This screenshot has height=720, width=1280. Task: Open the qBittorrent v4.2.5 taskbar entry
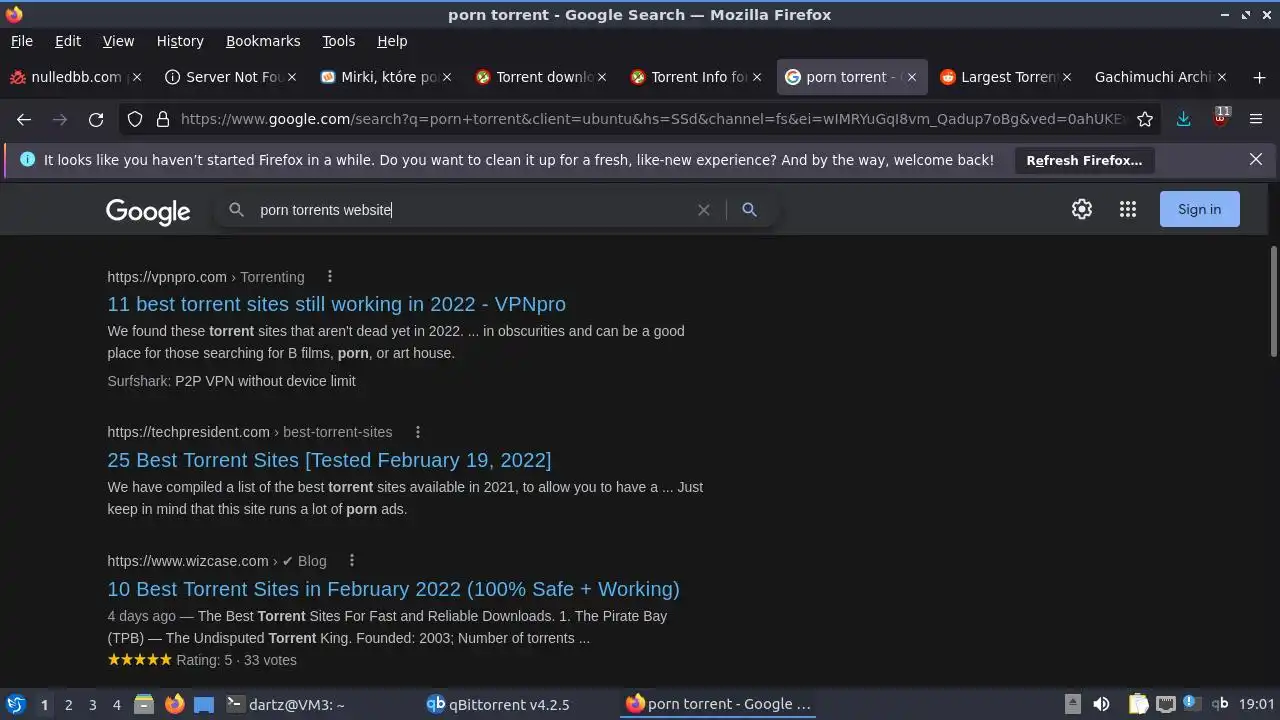pos(520,704)
